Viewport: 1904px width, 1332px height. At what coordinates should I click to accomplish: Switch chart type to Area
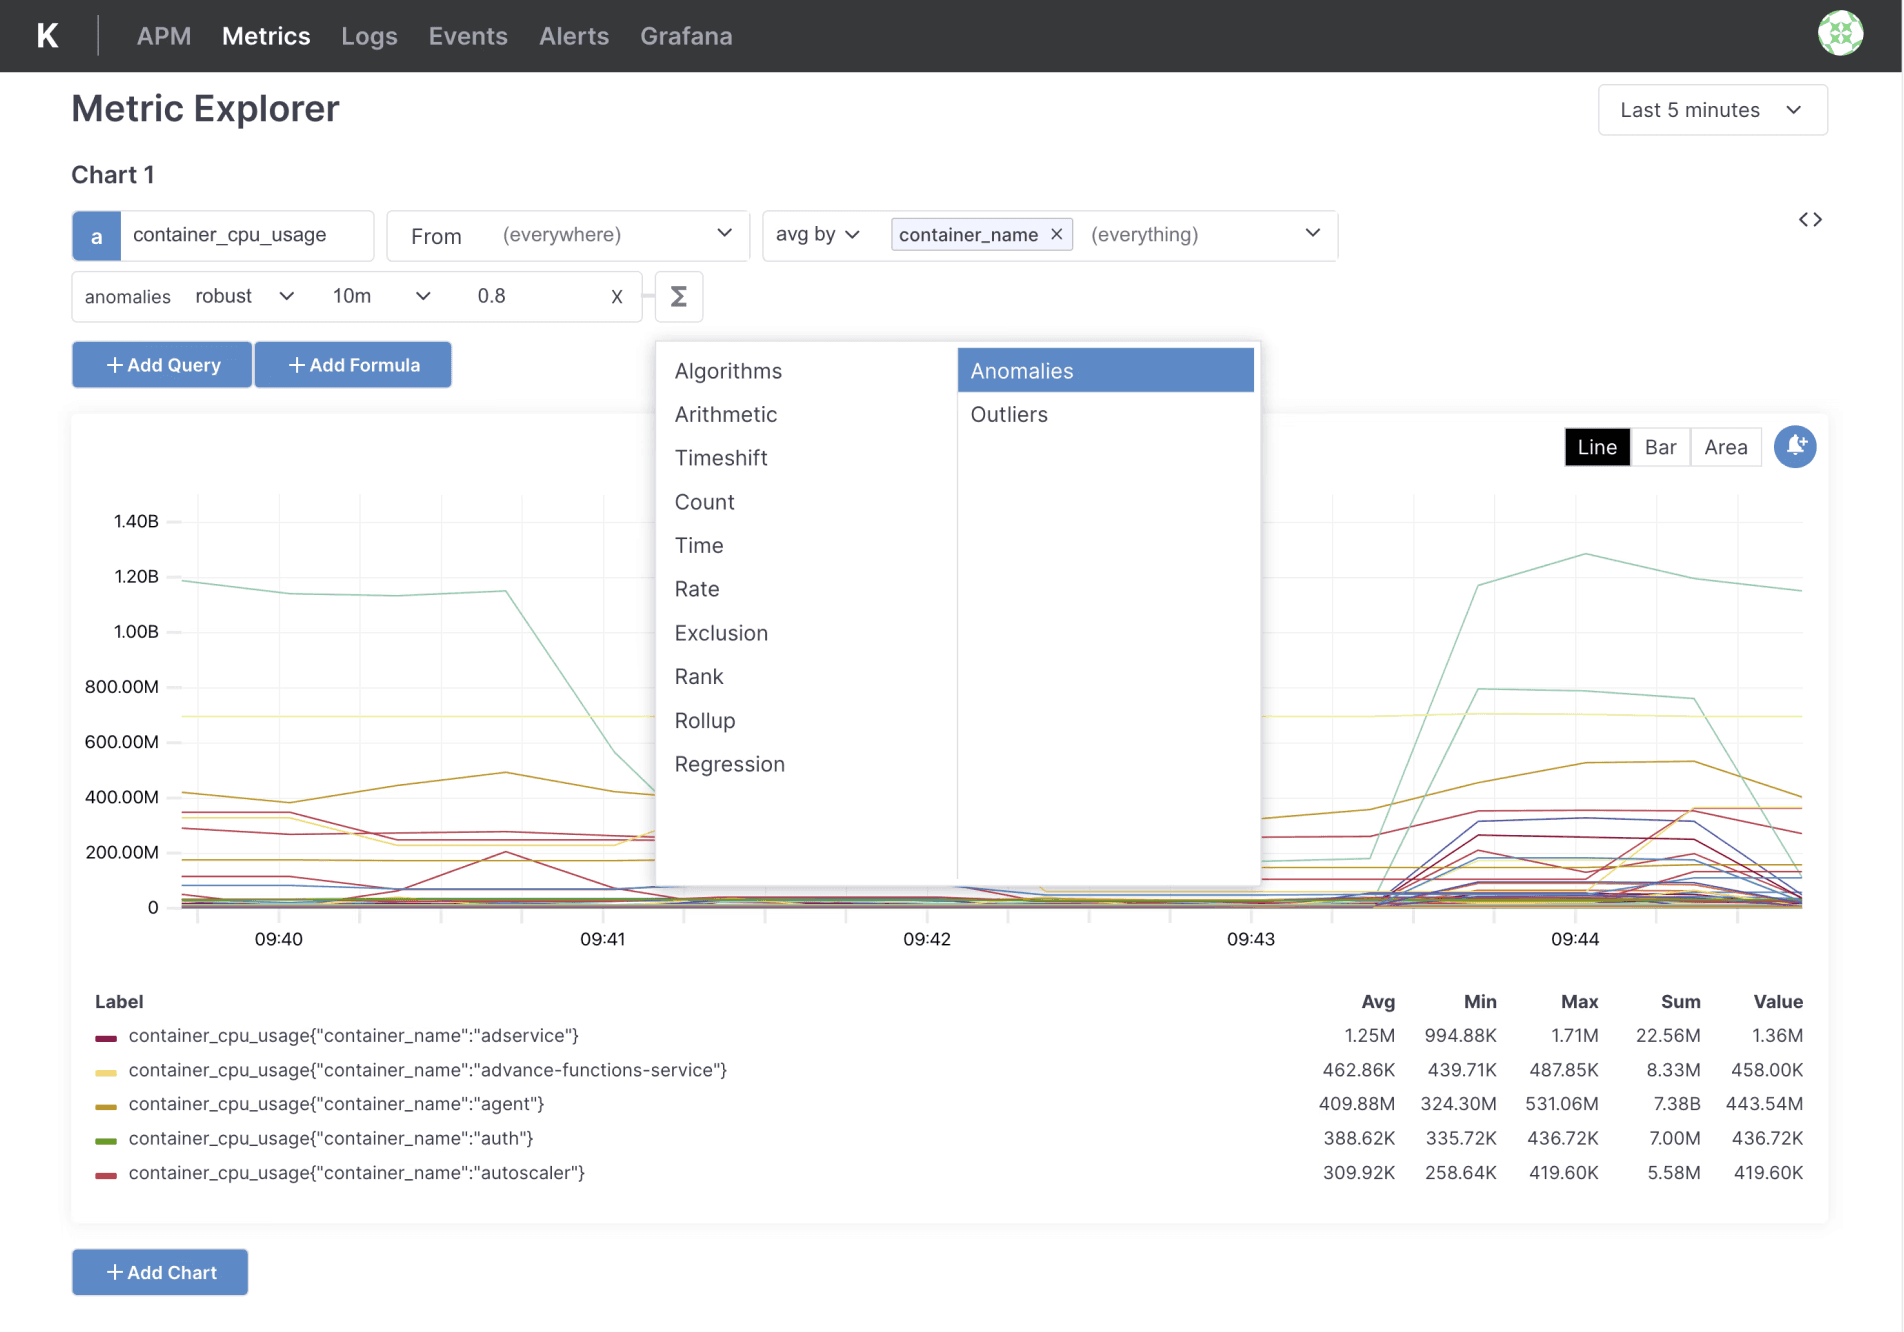click(1726, 447)
